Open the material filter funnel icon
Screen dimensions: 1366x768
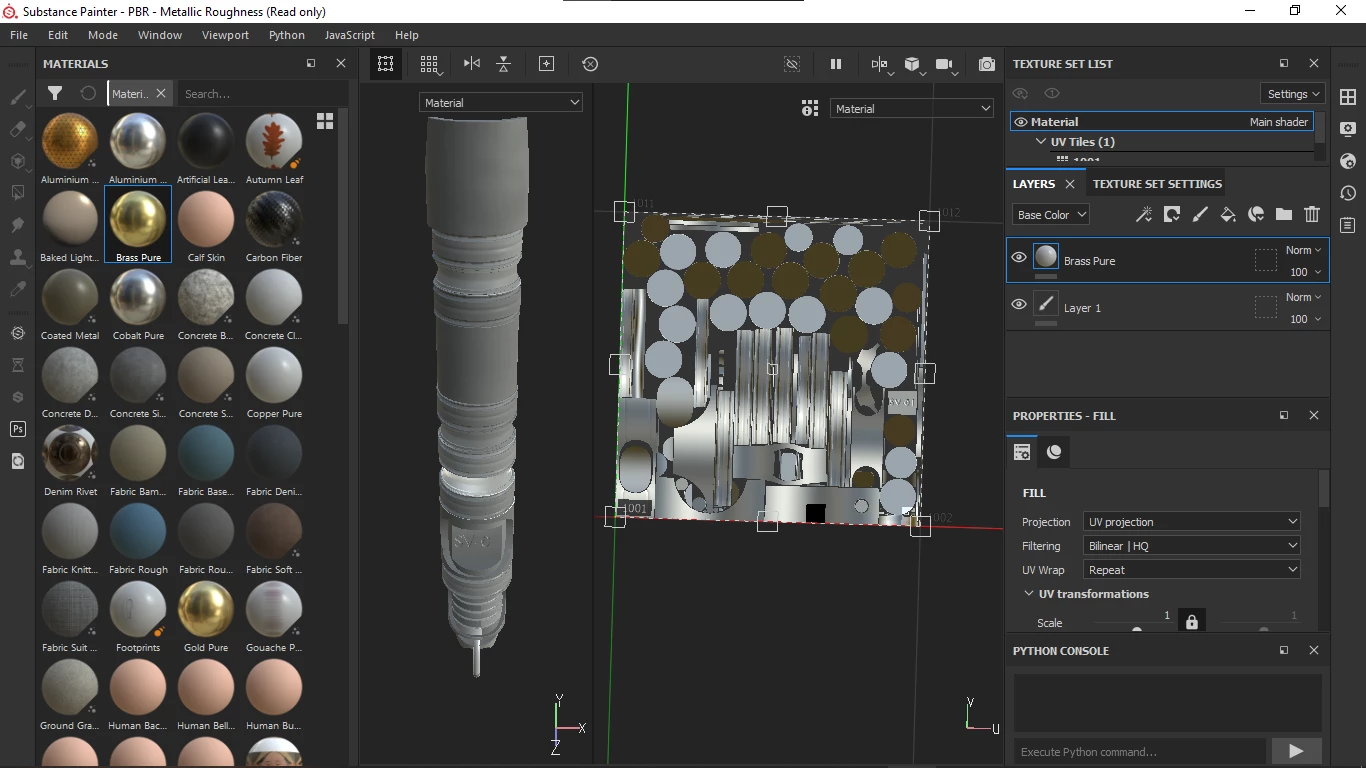click(55, 93)
